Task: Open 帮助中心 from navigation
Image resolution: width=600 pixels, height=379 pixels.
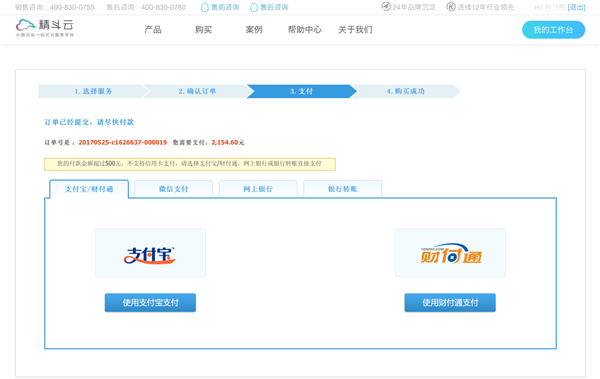Action: (305, 29)
